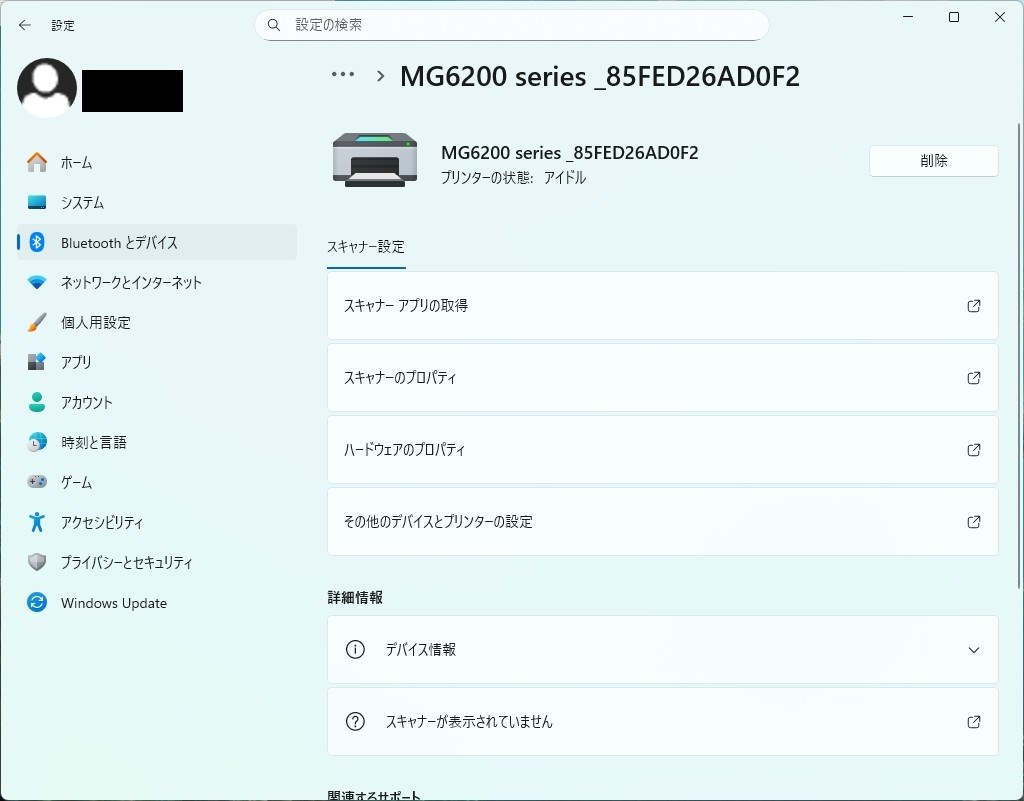1024x801 pixels.
Task: Click the System monitor icon
Action: click(x=37, y=202)
